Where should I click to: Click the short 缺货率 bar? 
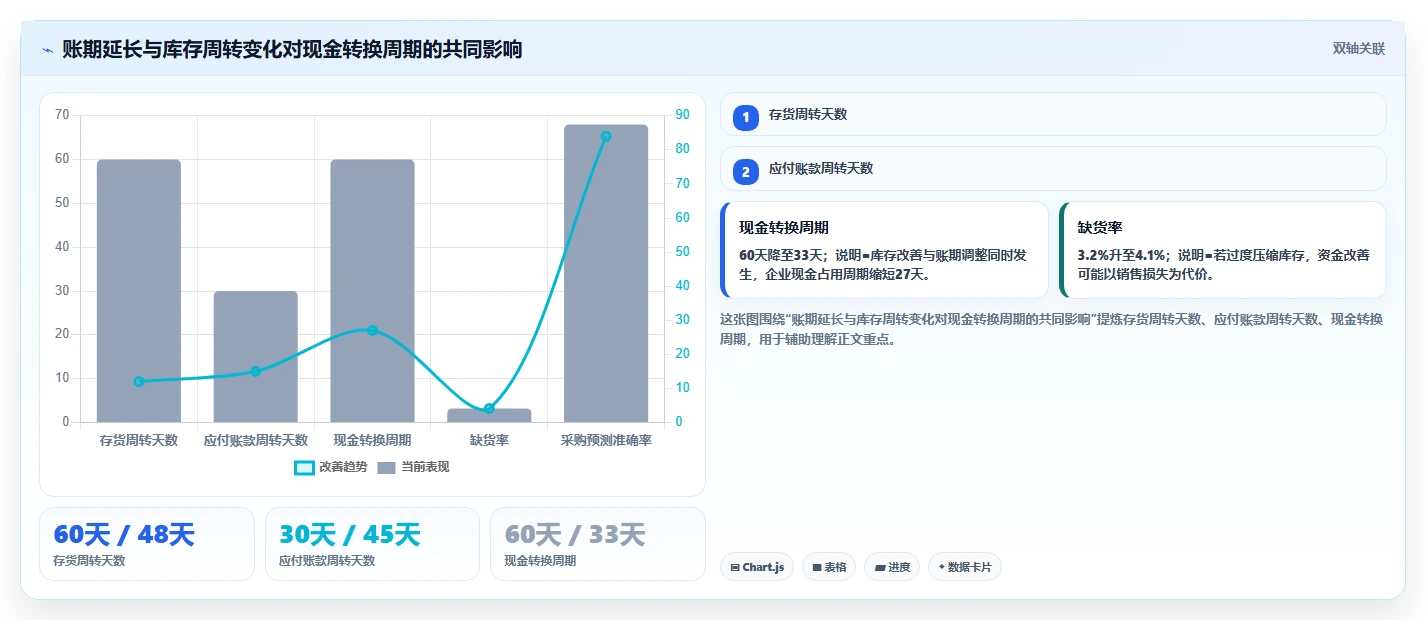[489, 415]
